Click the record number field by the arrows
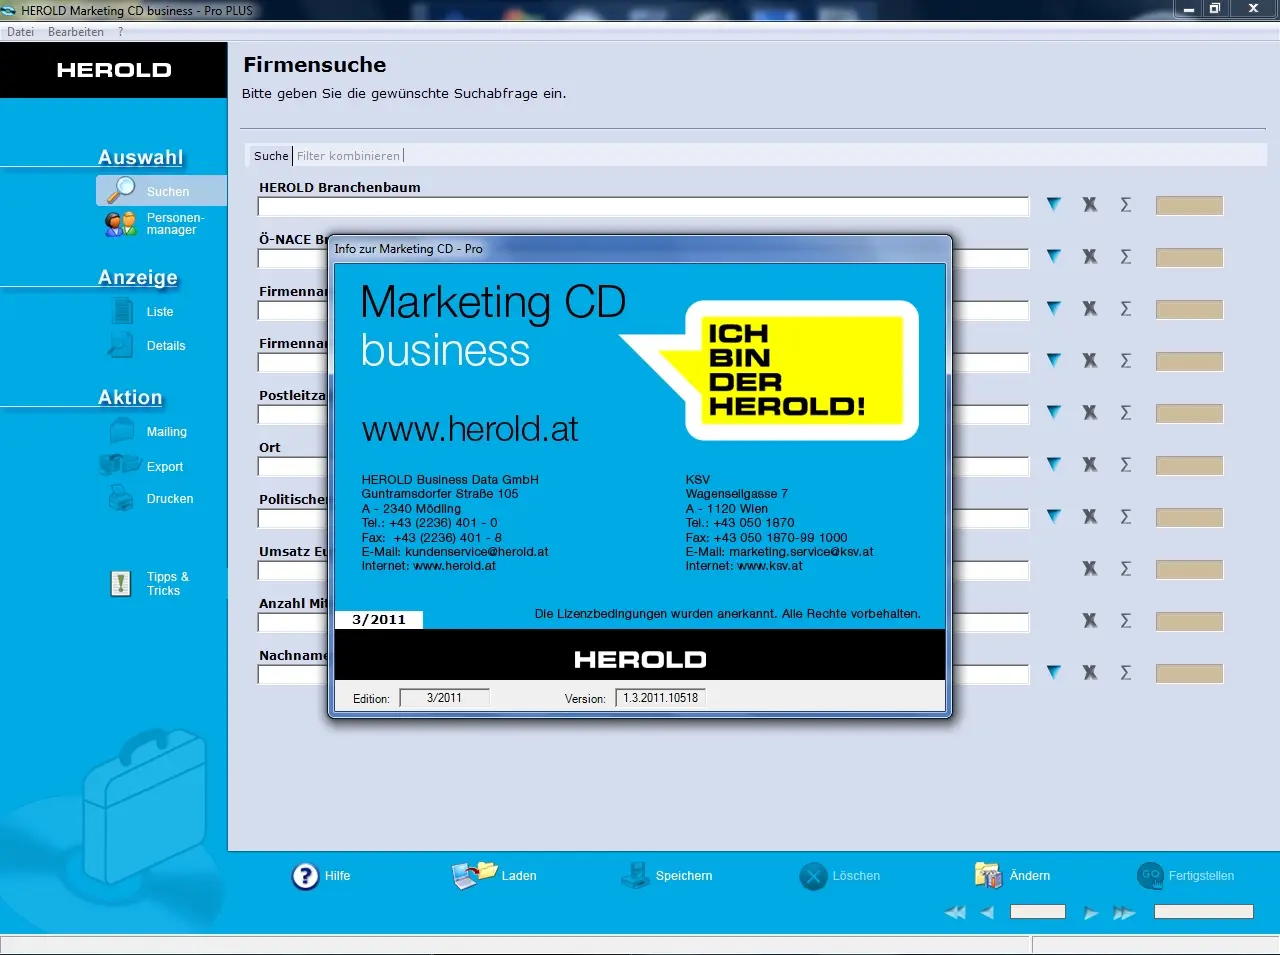Image resolution: width=1280 pixels, height=955 pixels. click(1038, 912)
